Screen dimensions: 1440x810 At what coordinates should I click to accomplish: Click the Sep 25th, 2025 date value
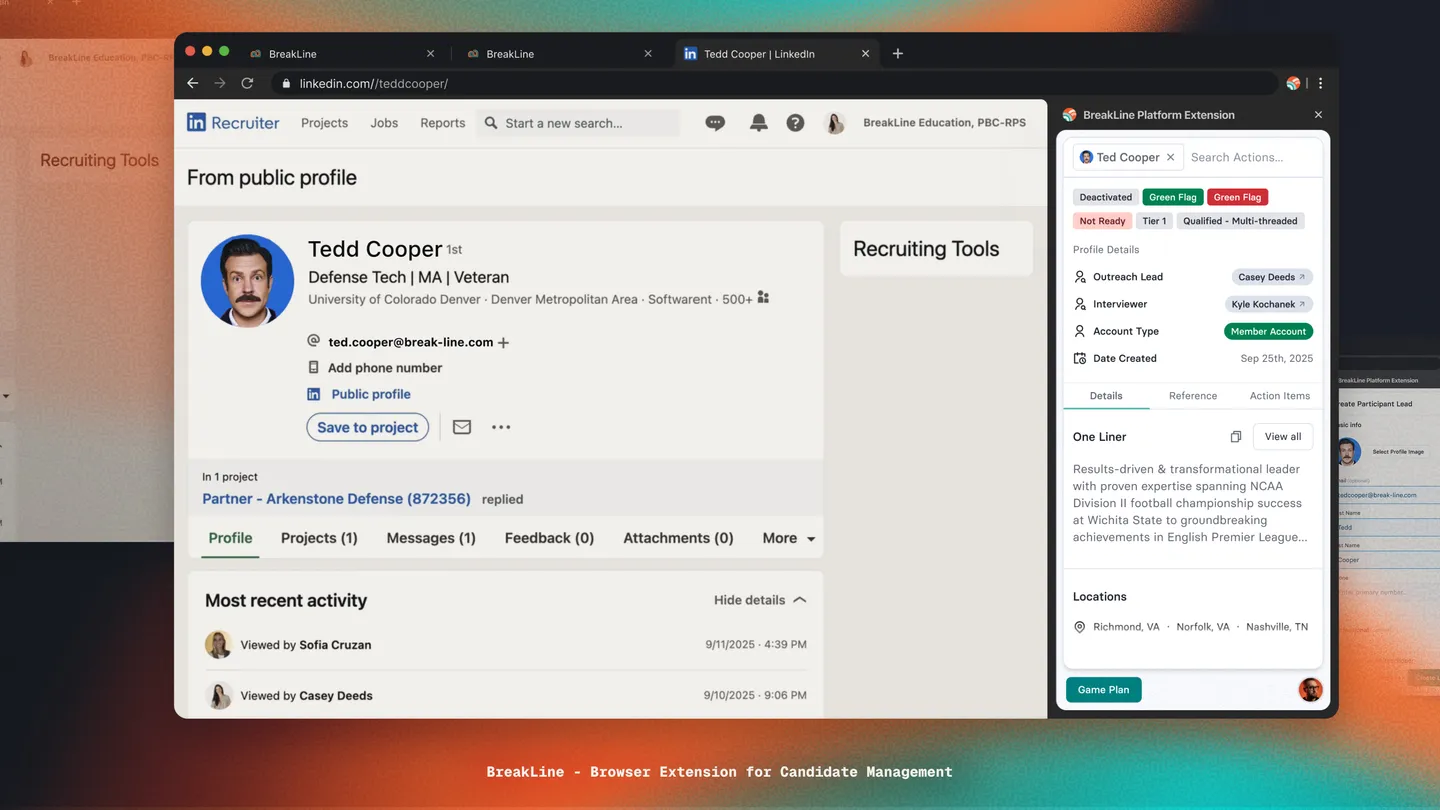(1277, 358)
